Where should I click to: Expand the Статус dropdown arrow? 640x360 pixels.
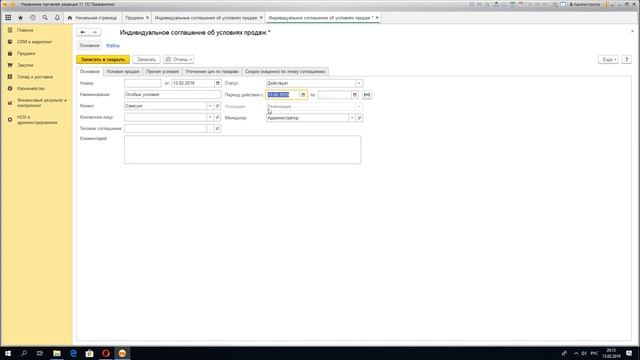(x=359, y=83)
